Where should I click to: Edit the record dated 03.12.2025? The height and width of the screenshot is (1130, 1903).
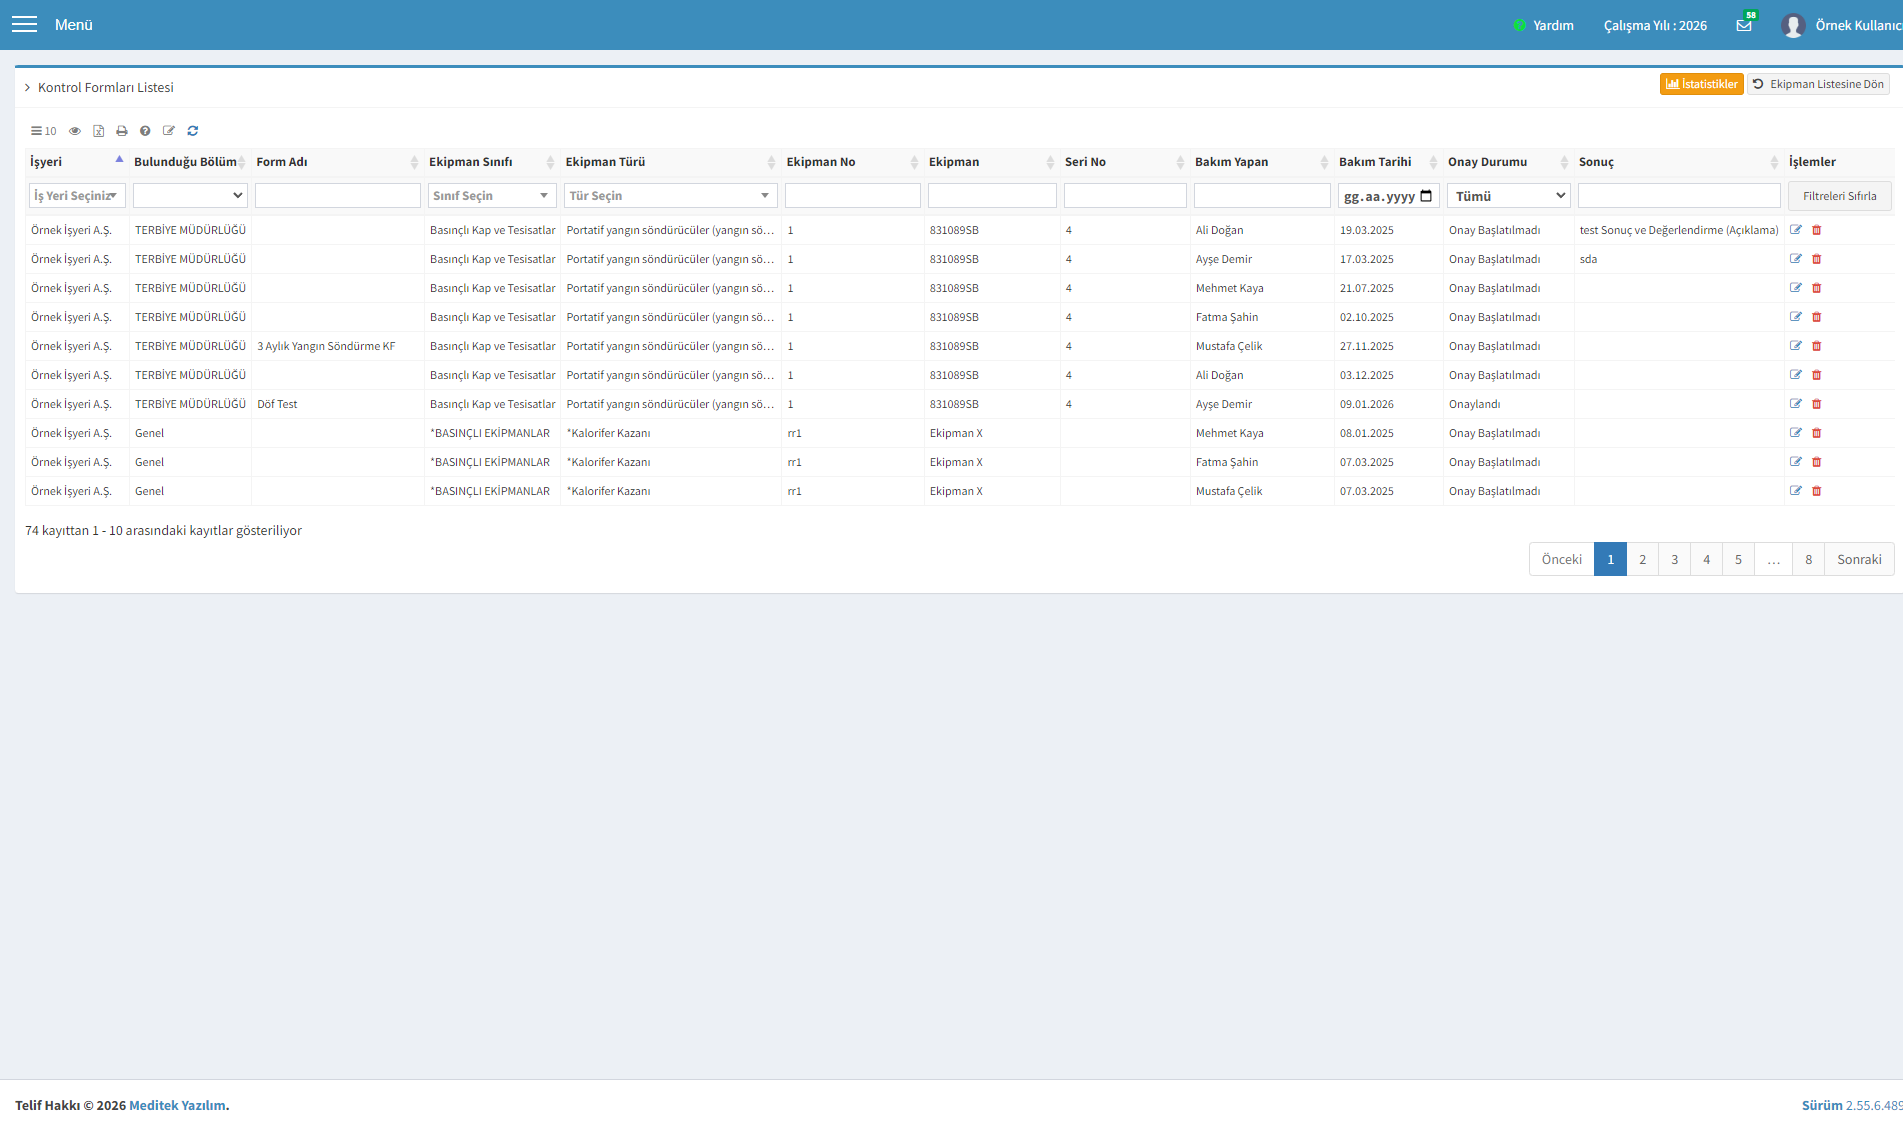[1796, 375]
